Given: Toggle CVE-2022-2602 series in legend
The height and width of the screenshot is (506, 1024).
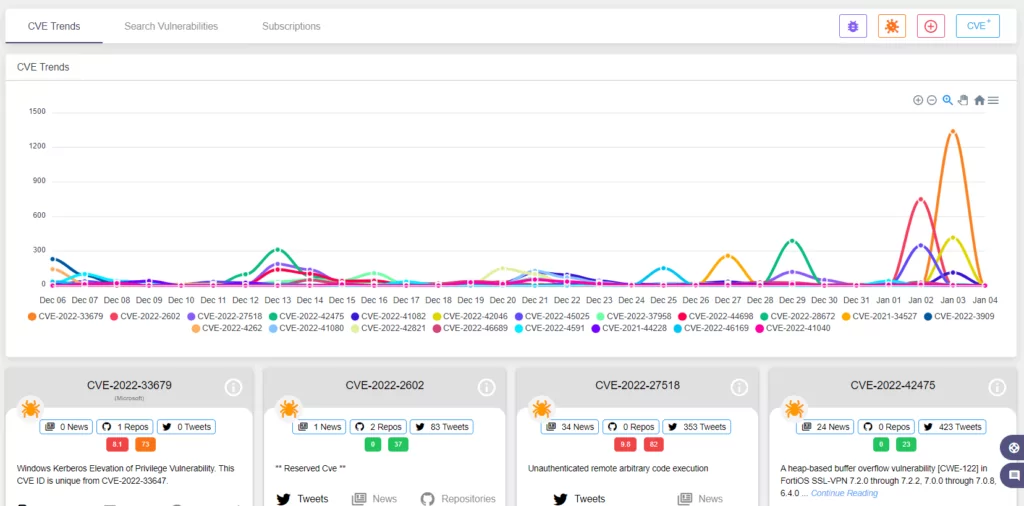Looking at the screenshot, I should point(146,316).
